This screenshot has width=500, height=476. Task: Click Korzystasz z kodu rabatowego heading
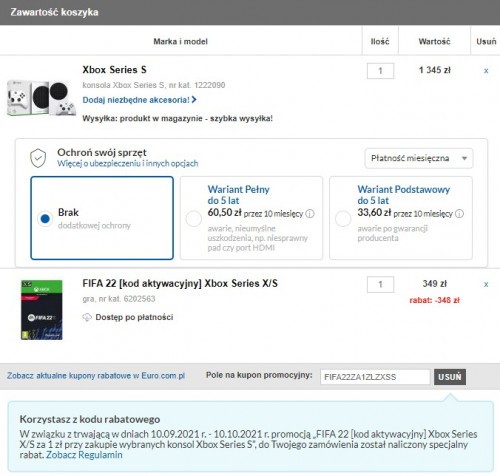(90, 419)
